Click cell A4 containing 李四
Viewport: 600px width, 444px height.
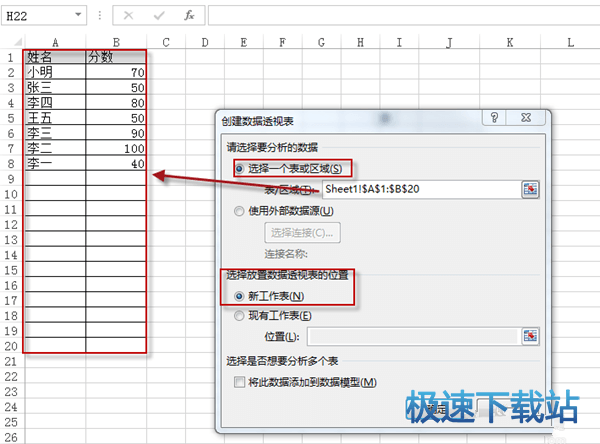(55, 103)
